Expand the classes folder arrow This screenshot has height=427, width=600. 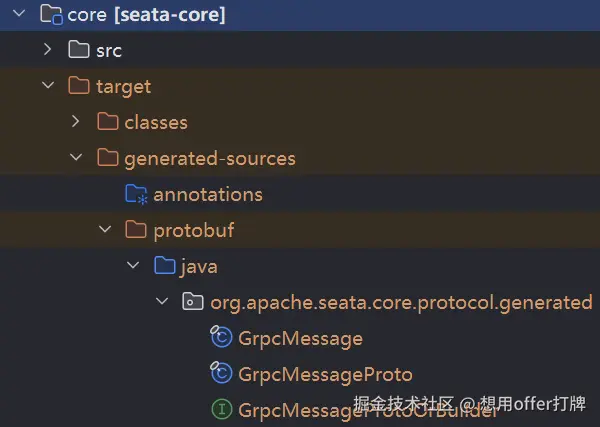tap(76, 122)
